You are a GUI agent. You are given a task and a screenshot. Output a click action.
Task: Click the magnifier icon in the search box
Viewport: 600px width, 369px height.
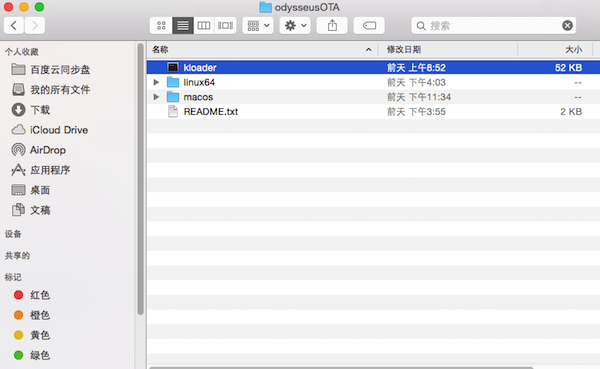point(421,26)
